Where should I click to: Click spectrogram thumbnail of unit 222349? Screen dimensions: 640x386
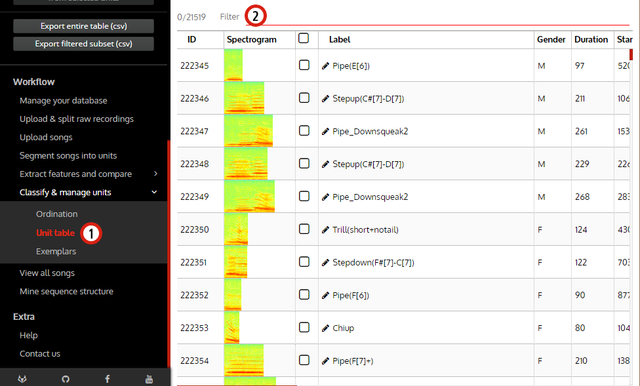(249, 197)
